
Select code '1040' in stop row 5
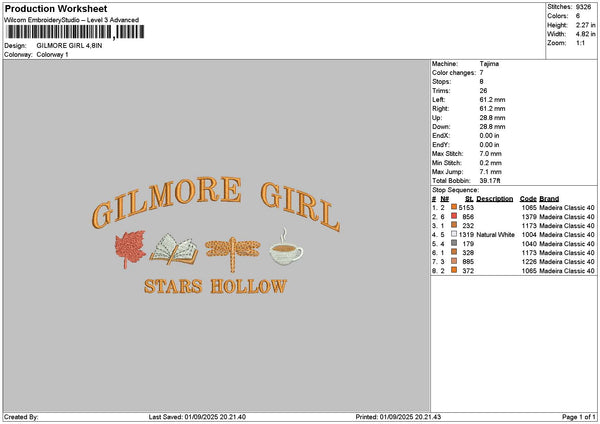pyautogui.click(x=529, y=244)
